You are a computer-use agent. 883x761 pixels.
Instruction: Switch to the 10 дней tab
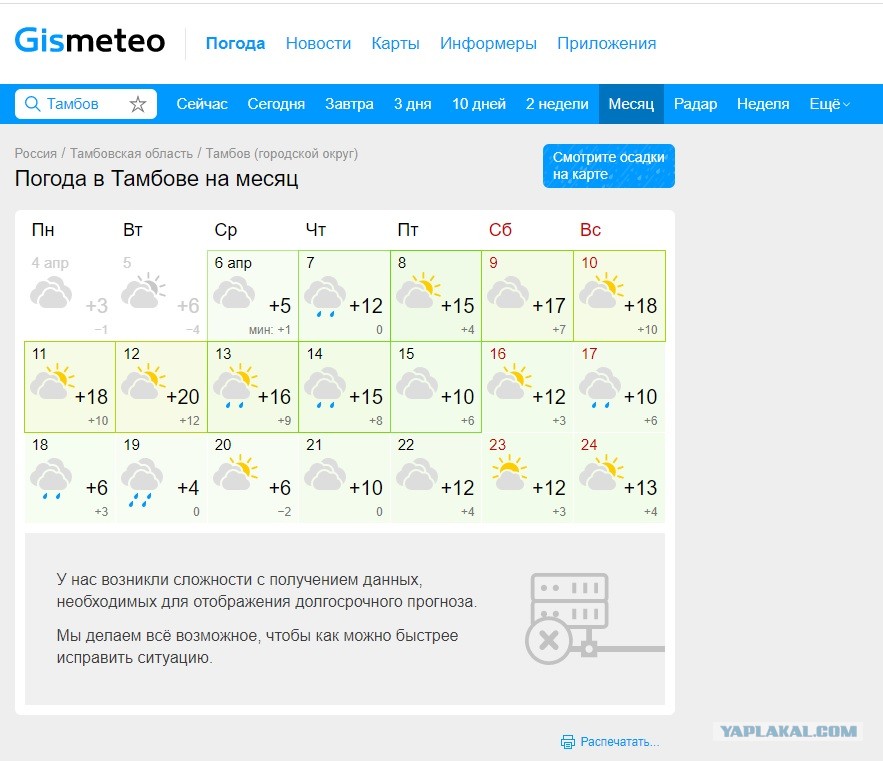[x=479, y=104]
